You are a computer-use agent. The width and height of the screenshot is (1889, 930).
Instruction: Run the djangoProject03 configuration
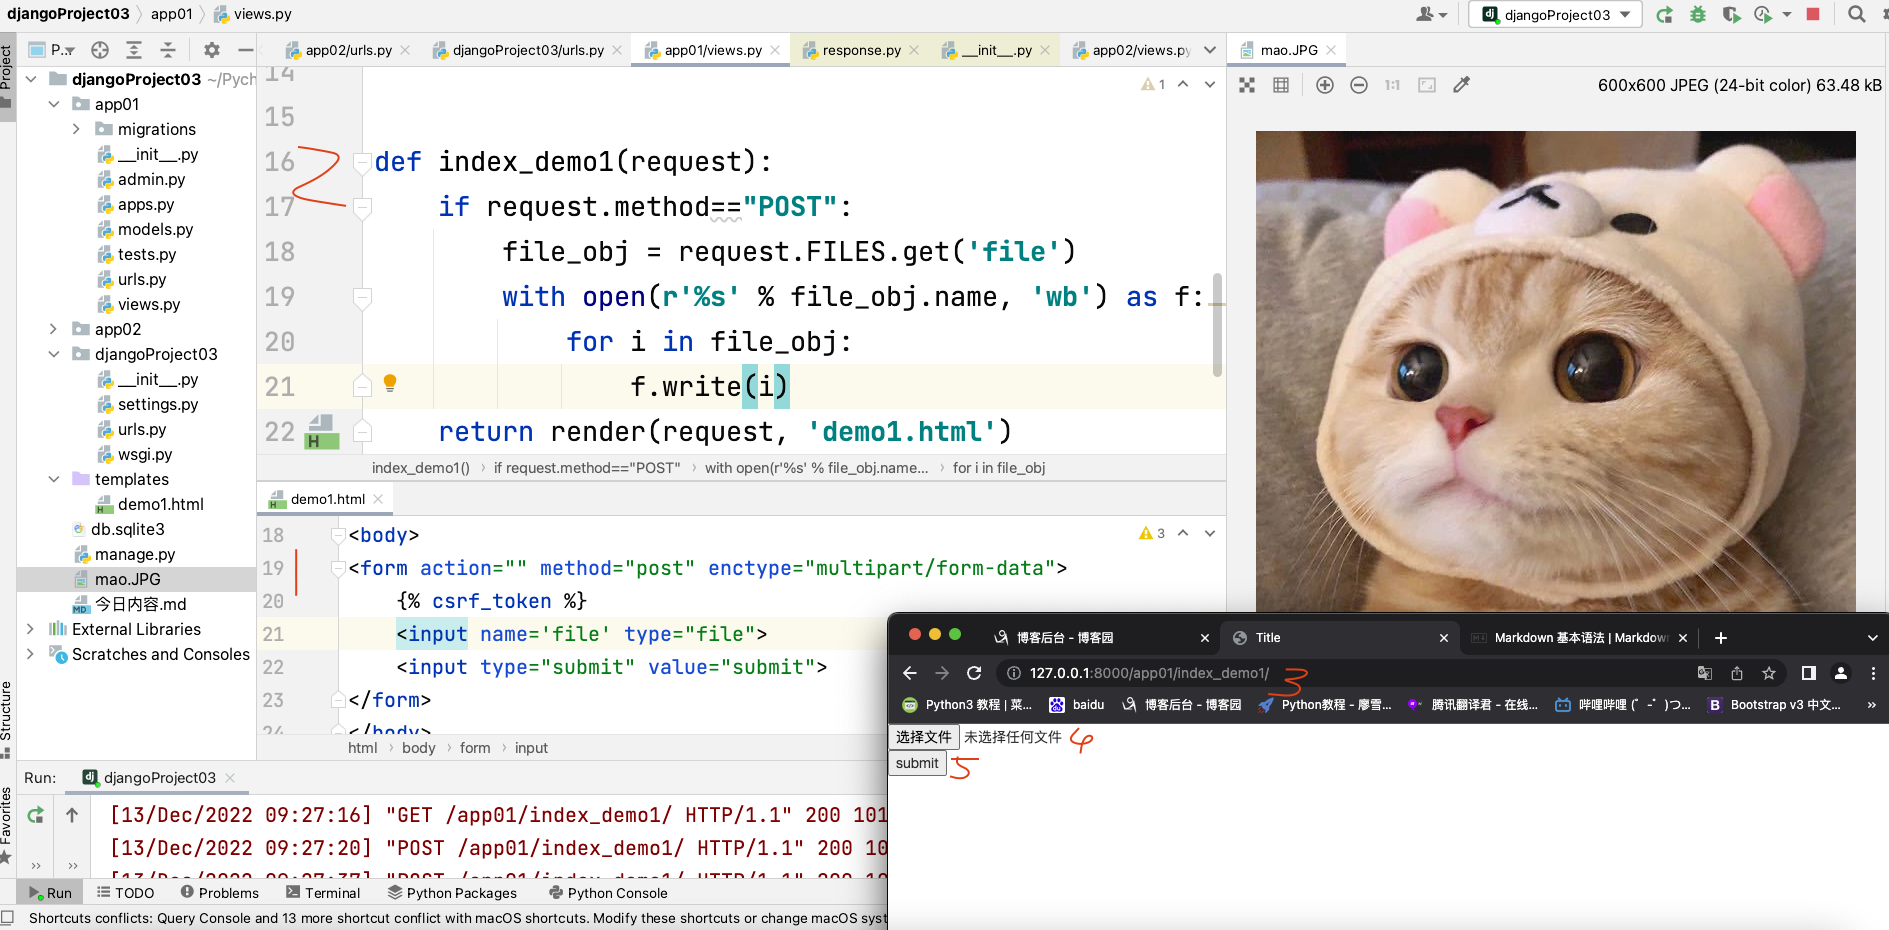(1664, 15)
